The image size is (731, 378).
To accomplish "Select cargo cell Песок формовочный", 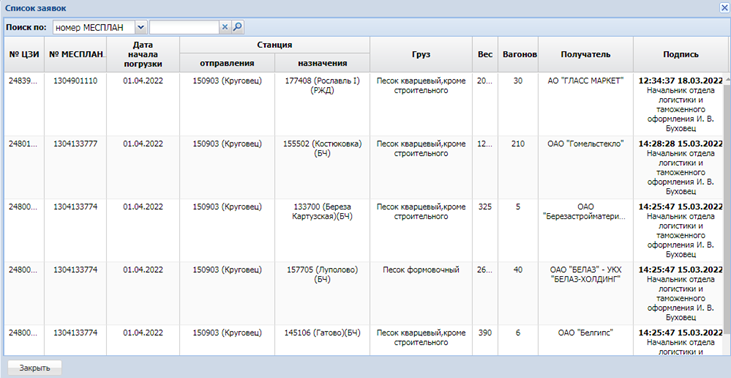I will coord(421,269).
